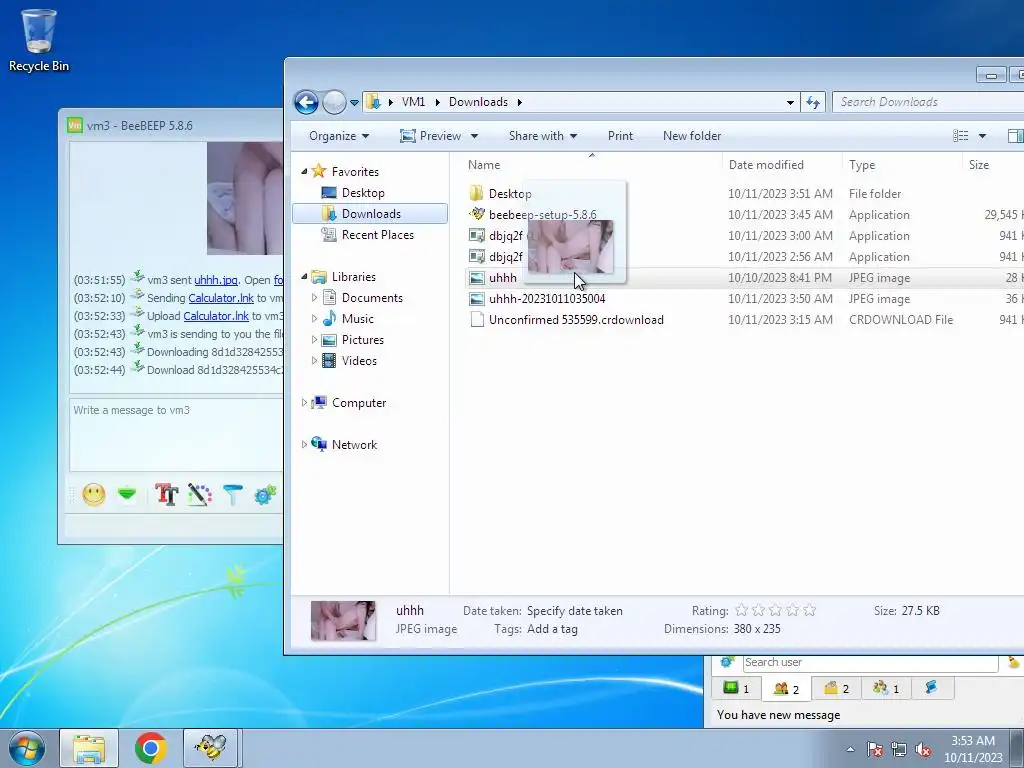Switch to BeeBEEP users tab showing 2
1024x768 pixels.
[x=786, y=688]
